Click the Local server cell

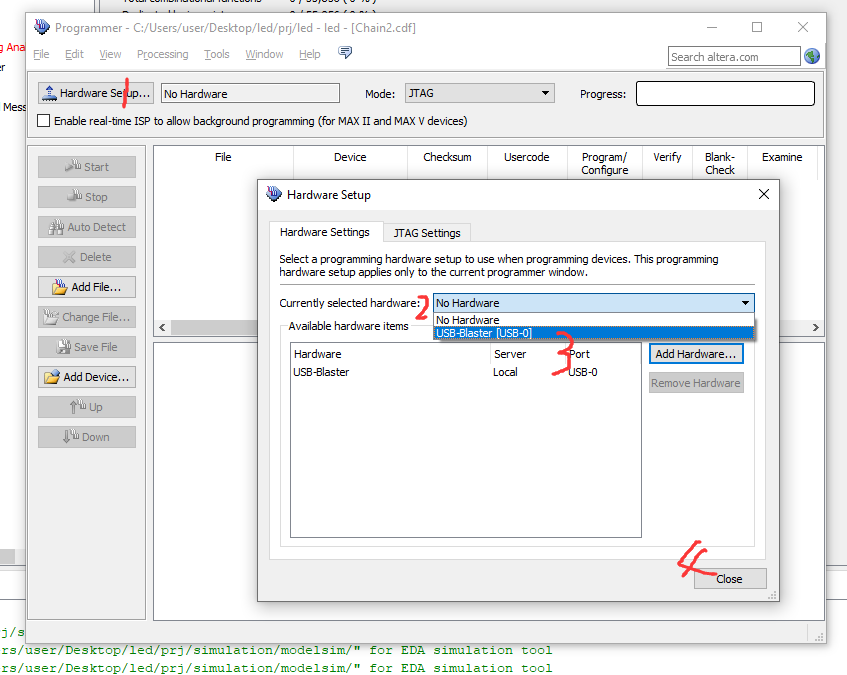click(505, 372)
